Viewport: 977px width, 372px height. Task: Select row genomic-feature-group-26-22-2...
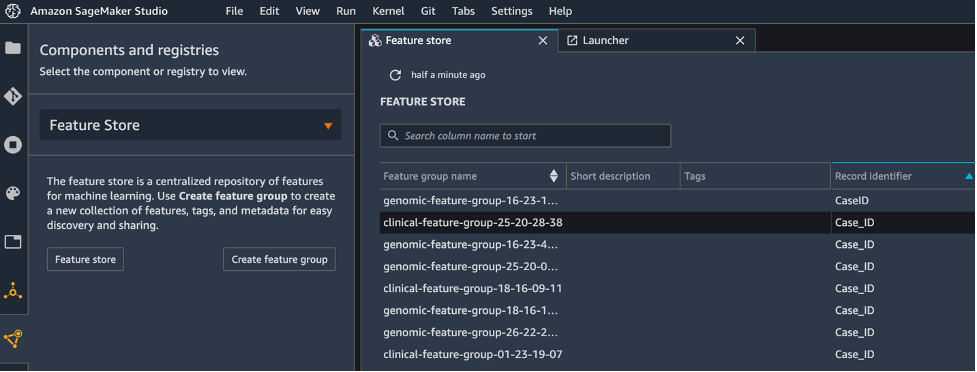[x=678, y=332]
